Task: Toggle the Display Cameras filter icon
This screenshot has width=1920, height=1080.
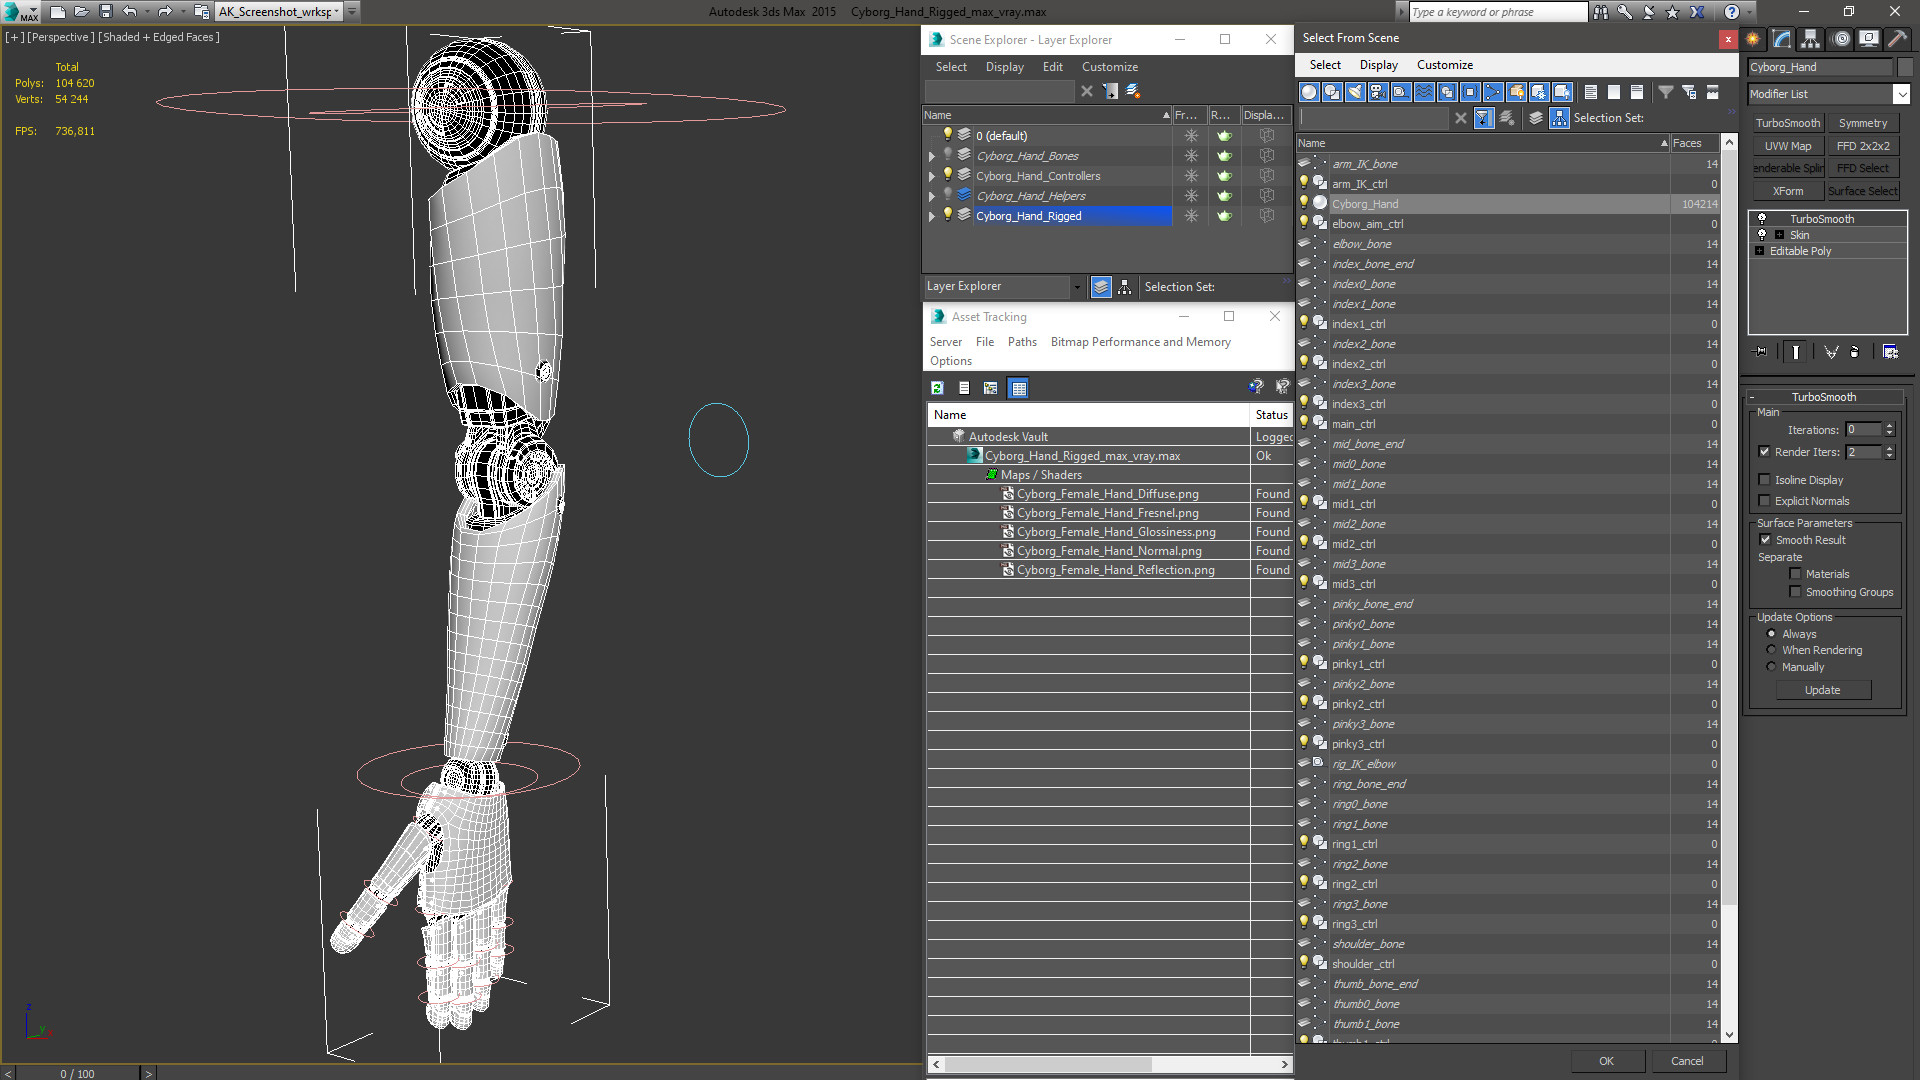Action: [1378, 92]
